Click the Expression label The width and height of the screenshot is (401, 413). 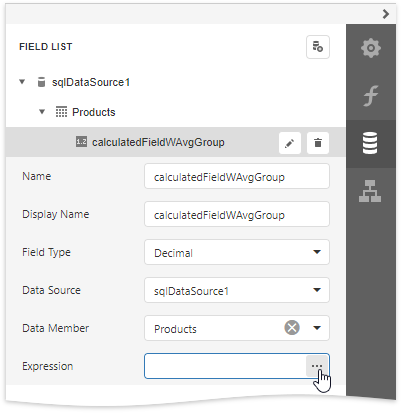(x=48, y=366)
